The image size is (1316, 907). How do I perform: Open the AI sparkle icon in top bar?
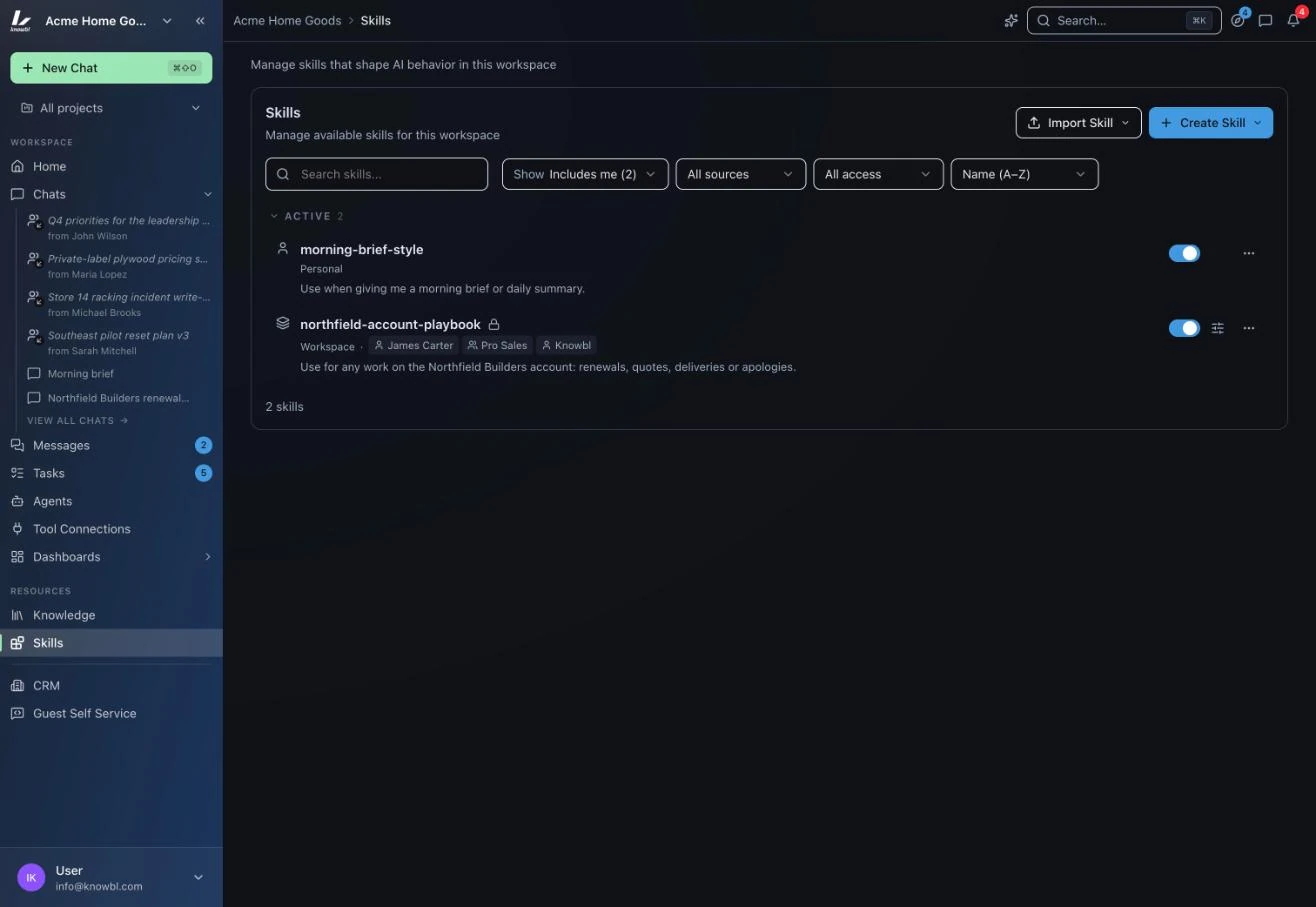click(x=1011, y=20)
